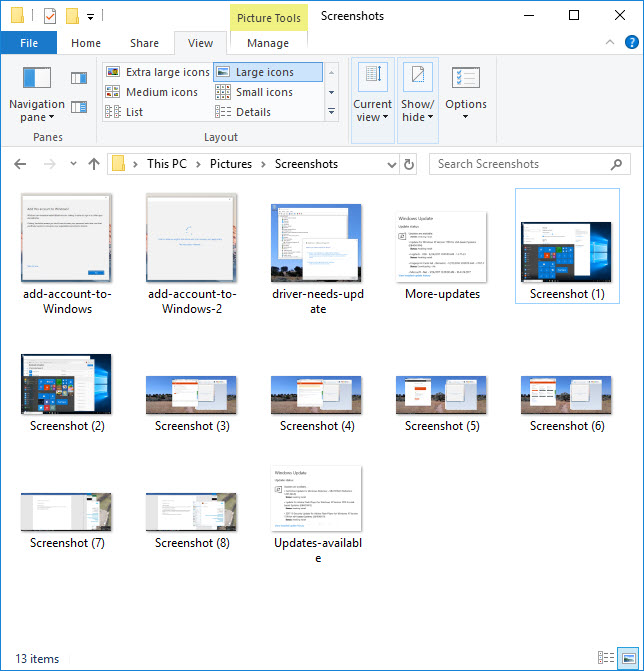Select Screenshot (8) thumbnail
644x671 pixels.
pos(191,512)
